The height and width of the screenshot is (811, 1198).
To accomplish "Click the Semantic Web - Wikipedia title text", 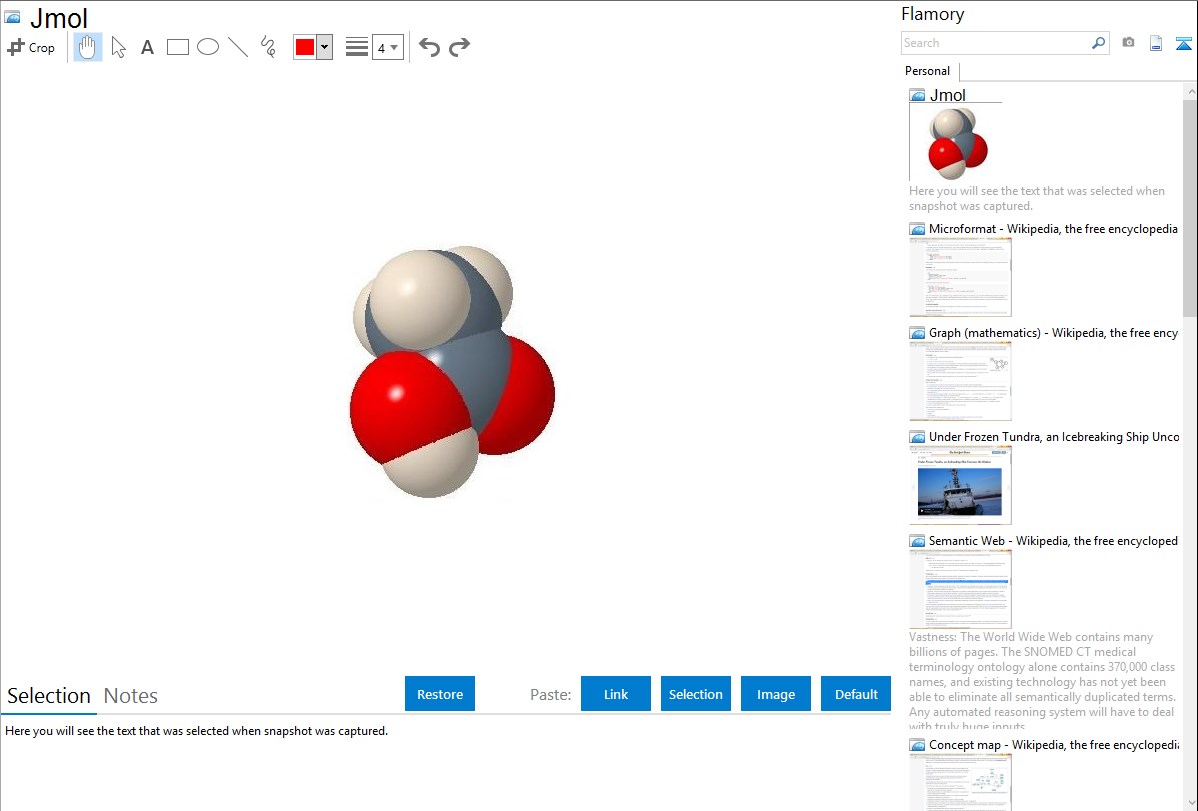I will coord(1054,540).
